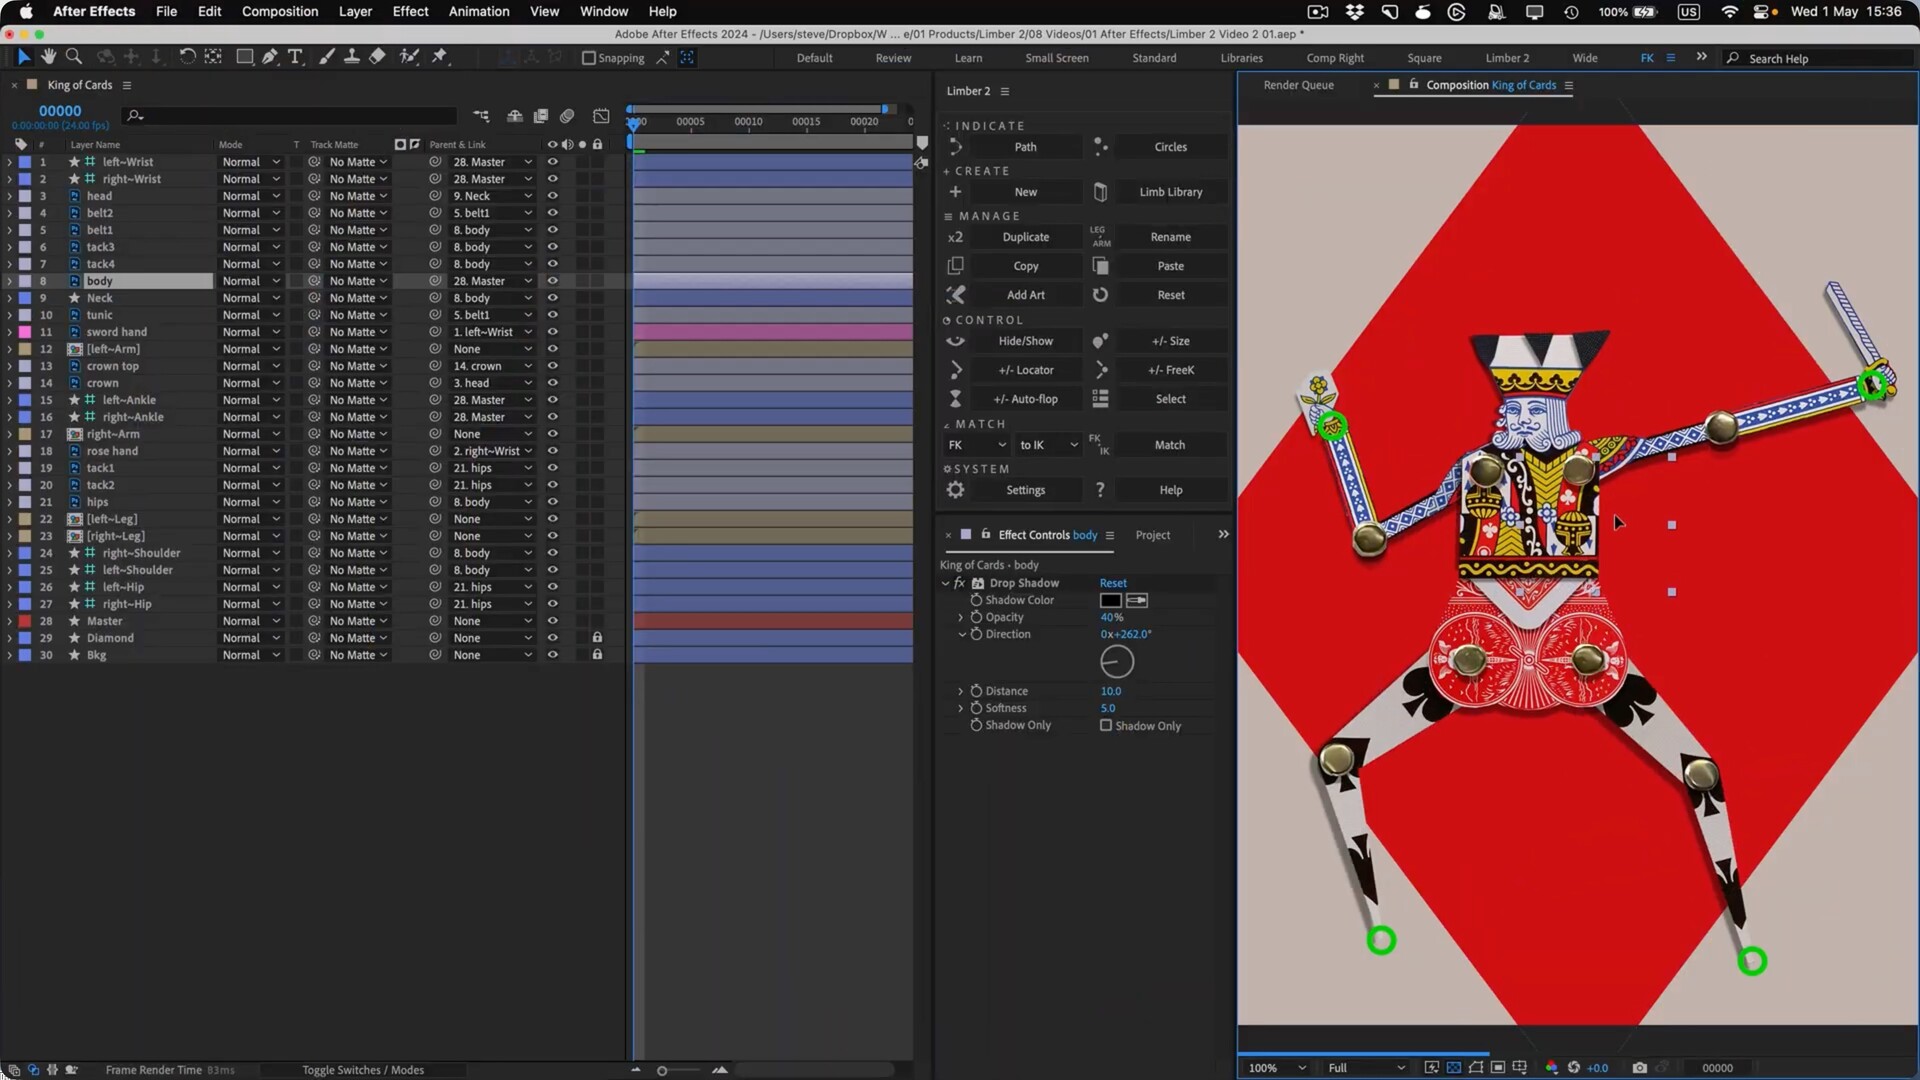This screenshot has width=1920, height=1080.
Task: Click Reset link for Drop Shadow effect
Action: [x=1112, y=583]
